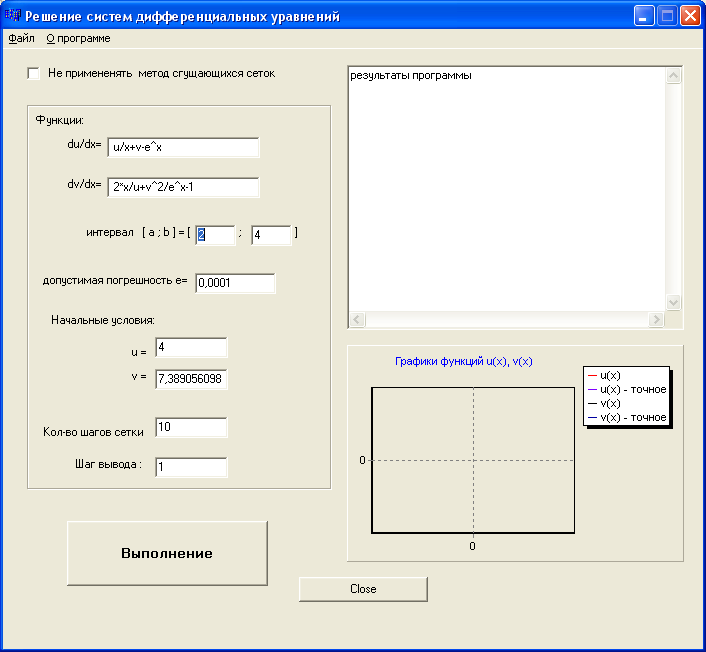Screen dimensions: 706x652
Task: Click the du/dx= formula input field
Action: (183, 147)
